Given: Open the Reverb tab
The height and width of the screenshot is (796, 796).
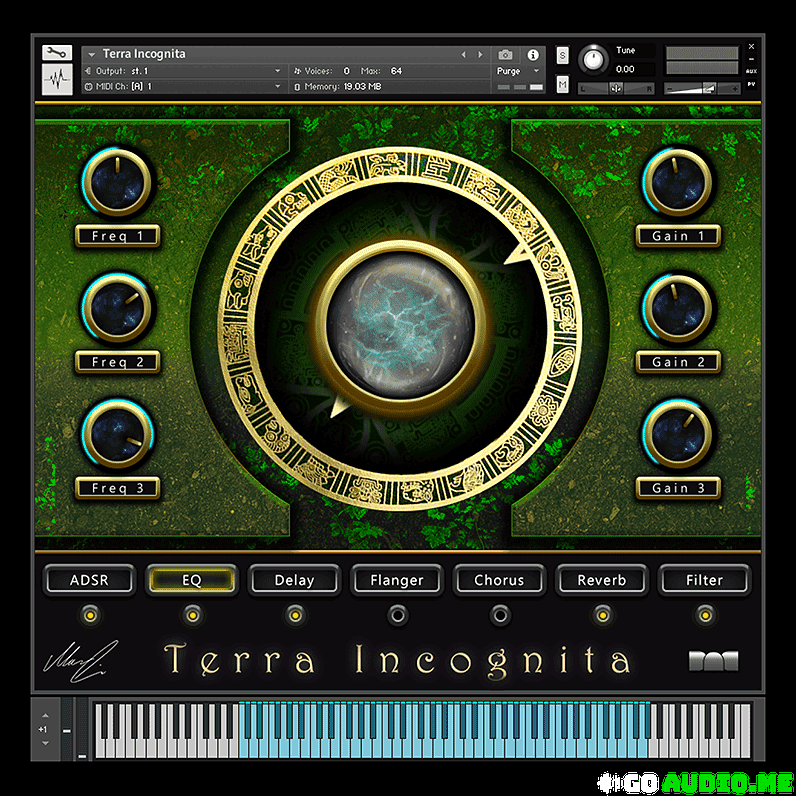Looking at the screenshot, I should 602,580.
